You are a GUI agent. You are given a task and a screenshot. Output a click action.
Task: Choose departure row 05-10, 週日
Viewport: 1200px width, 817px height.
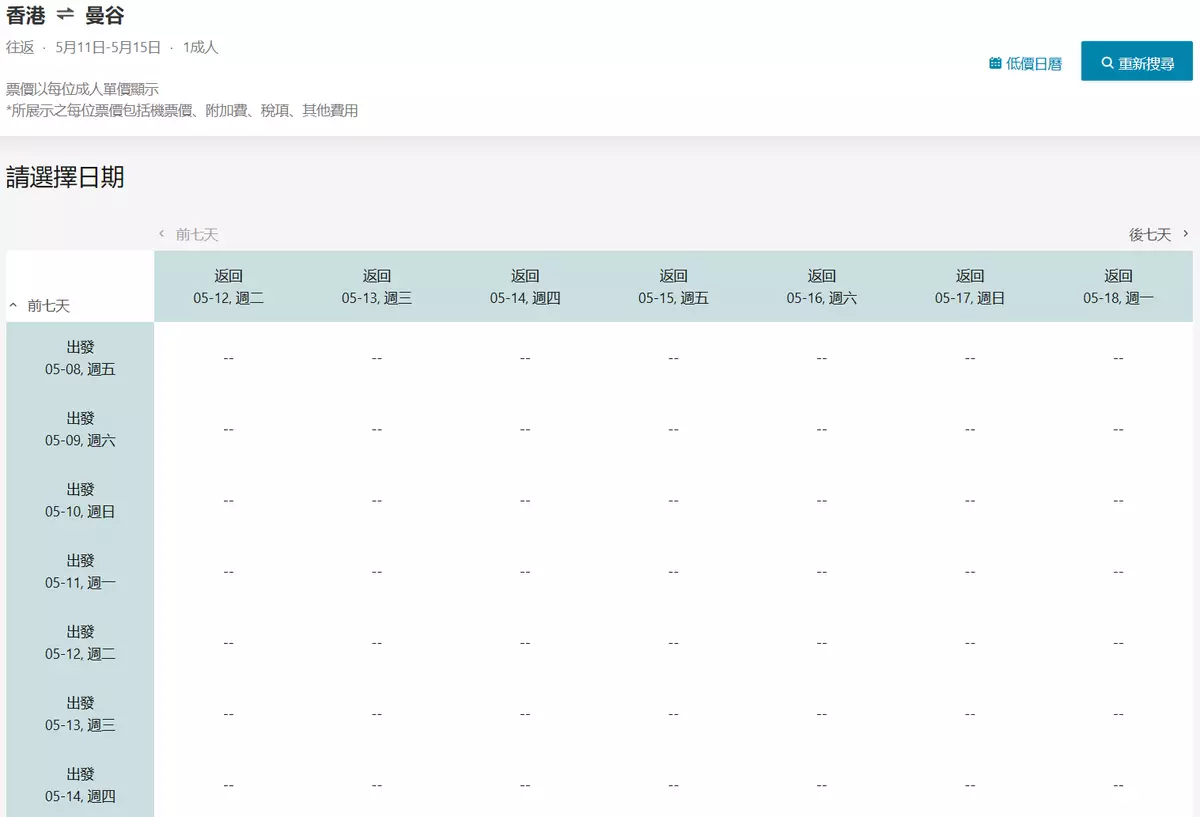coord(80,500)
